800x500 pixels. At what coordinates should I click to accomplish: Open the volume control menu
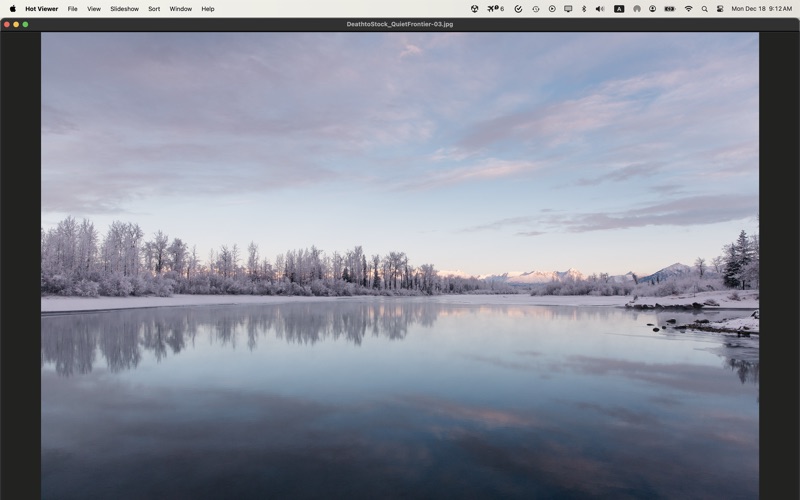(x=601, y=9)
